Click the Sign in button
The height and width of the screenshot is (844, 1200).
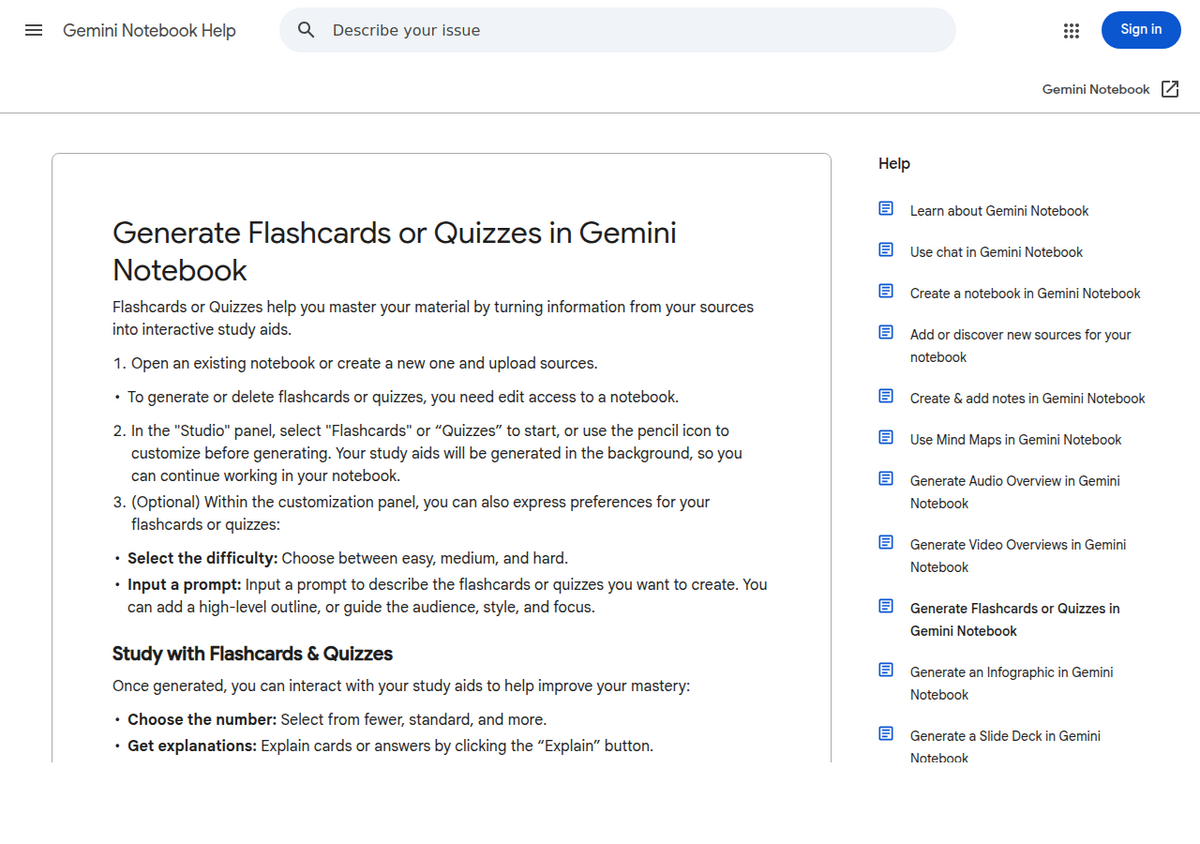(1141, 30)
